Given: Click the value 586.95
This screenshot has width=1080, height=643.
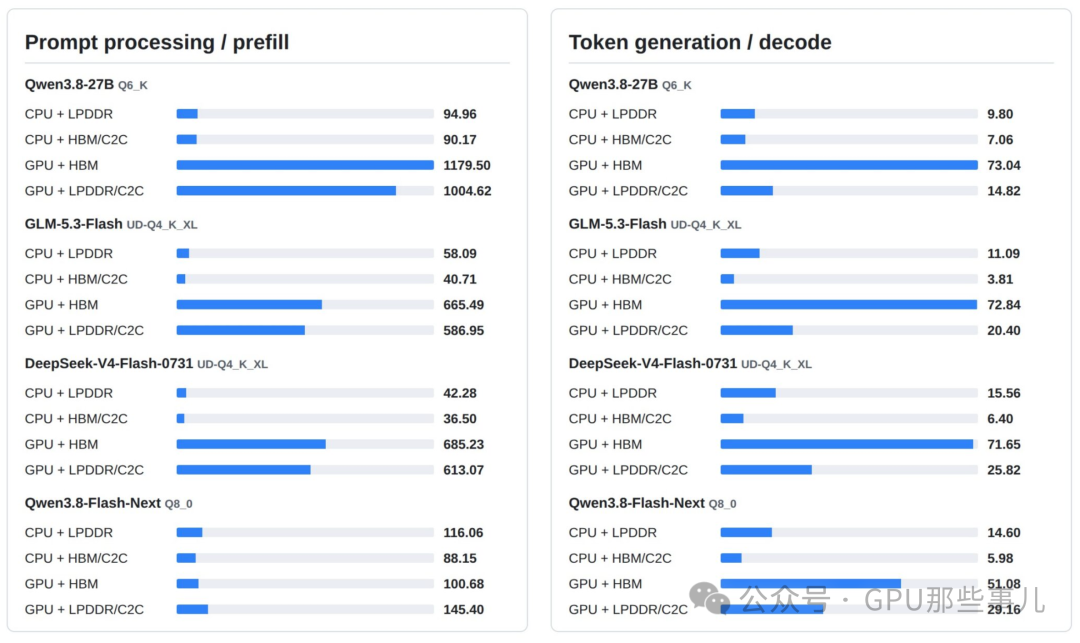Looking at the screenshot, I should pos(464,330).
